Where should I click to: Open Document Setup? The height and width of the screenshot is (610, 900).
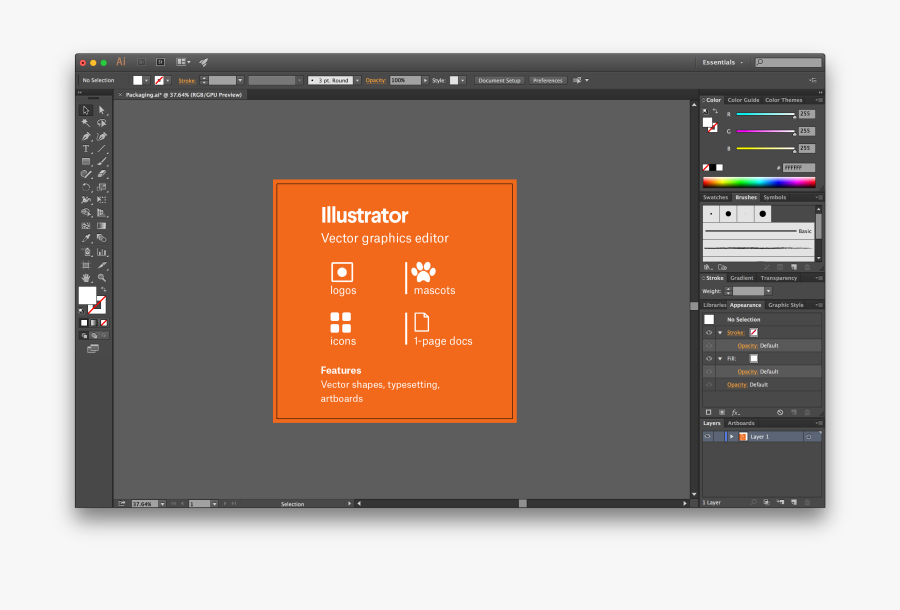(499, 80)
